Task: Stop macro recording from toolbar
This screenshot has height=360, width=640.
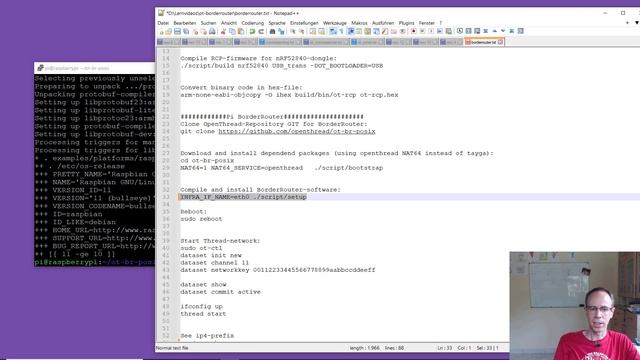Action: tap(422, 31)
